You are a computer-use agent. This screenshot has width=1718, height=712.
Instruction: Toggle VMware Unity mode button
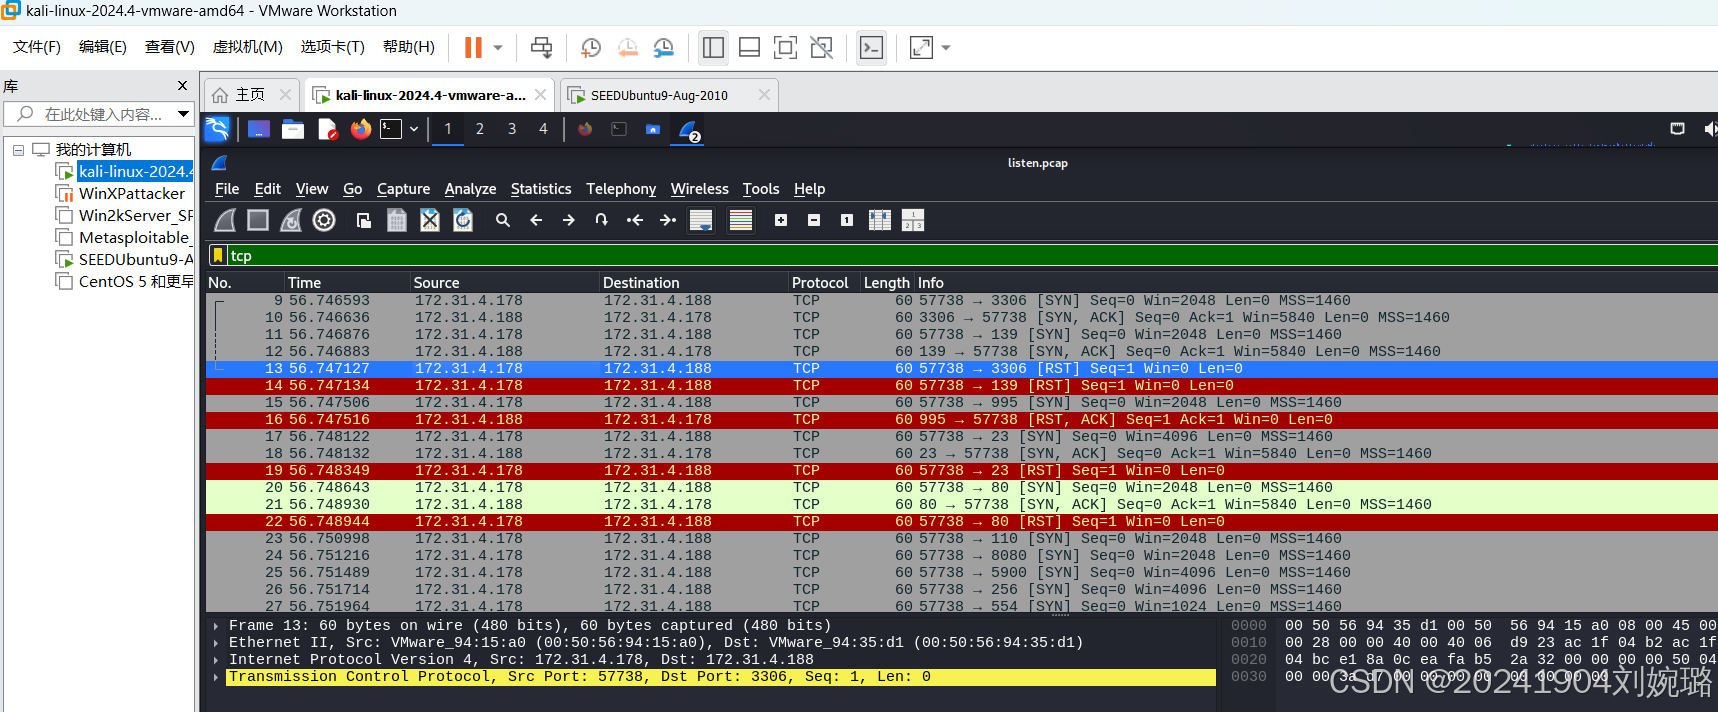click(822, 47)
